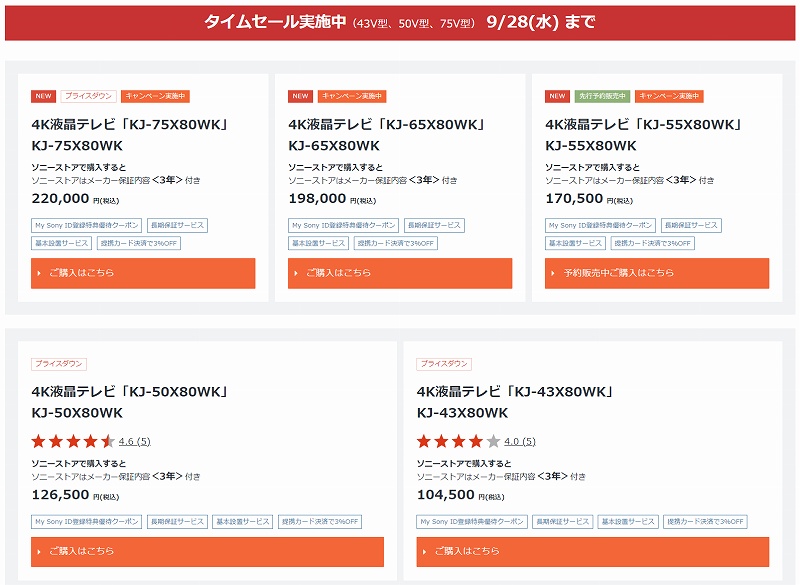Click the star rating icons of KJ-43X80WK
This screenshot has height=585, width=800.
(458, 441)
